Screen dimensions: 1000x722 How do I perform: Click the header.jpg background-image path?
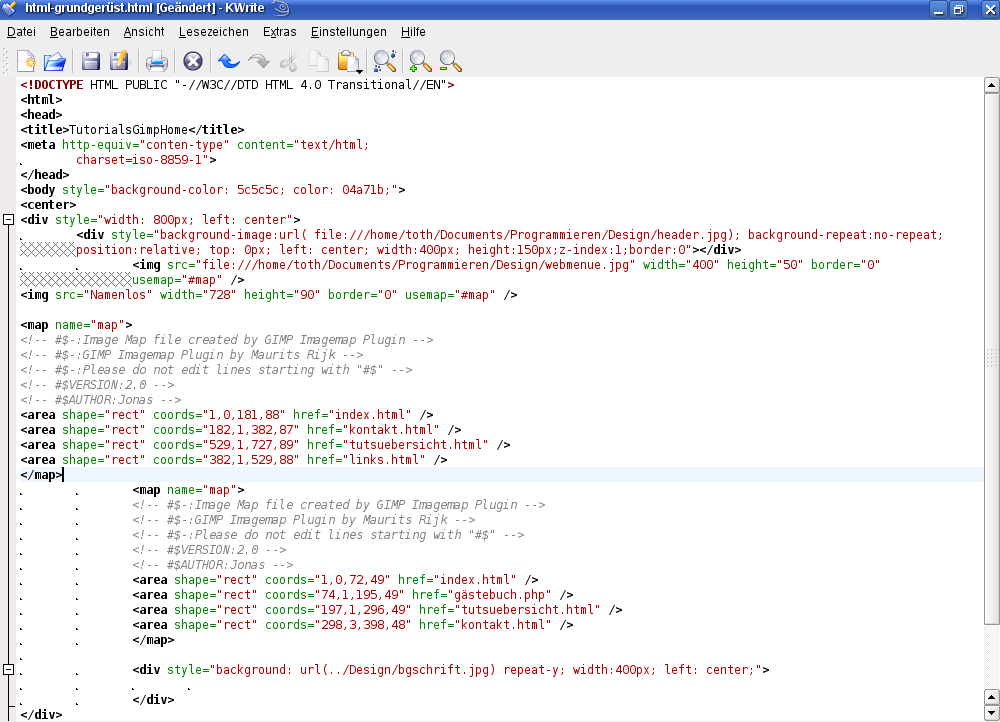click(523, 235)
